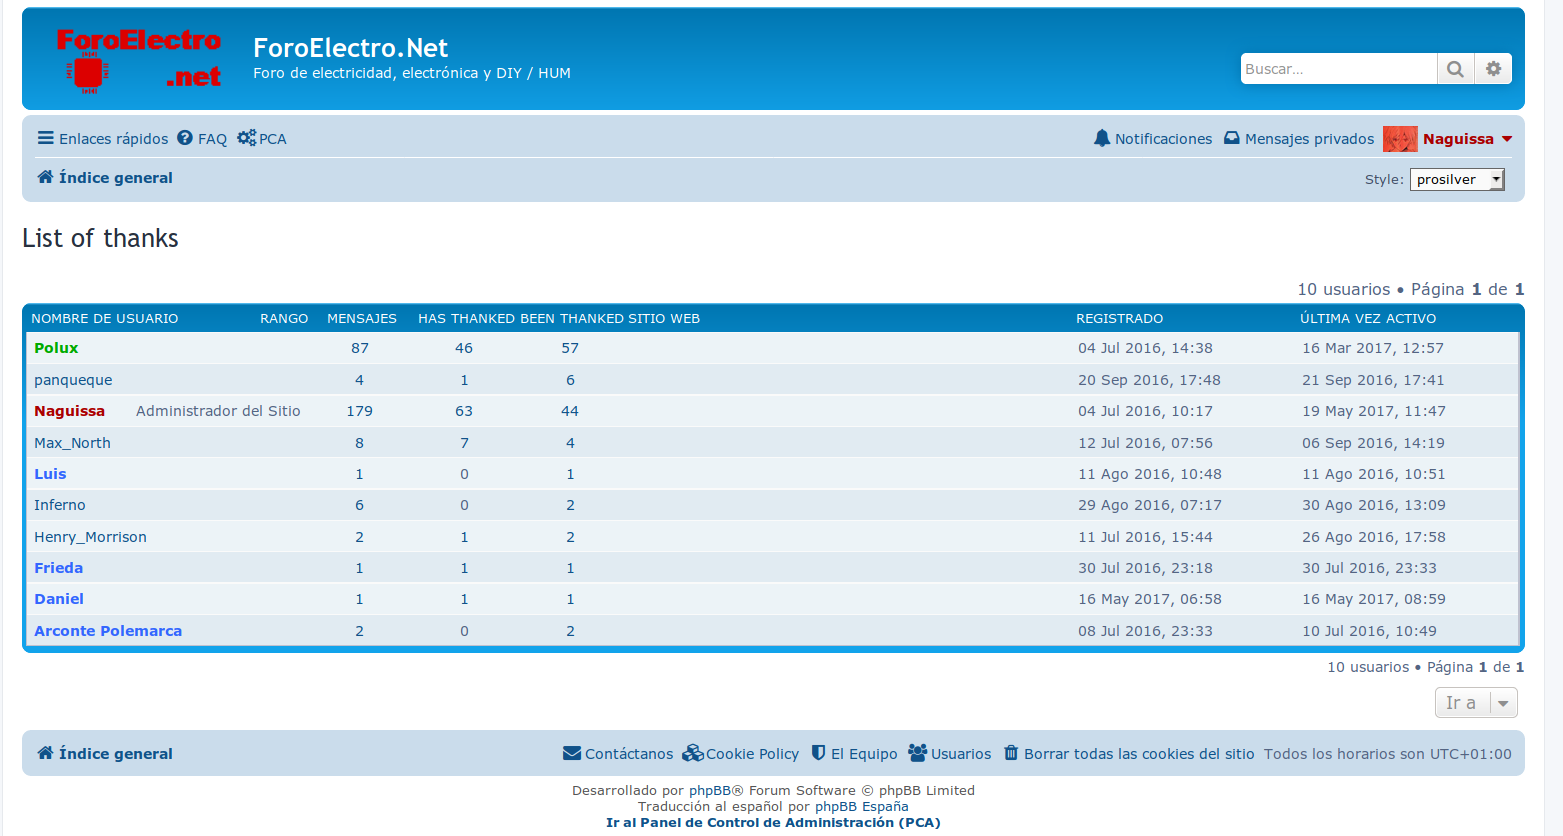The image size is (1563, 836).
Task: Open Mensajes privados inbox
Action: click(1299, 139)
